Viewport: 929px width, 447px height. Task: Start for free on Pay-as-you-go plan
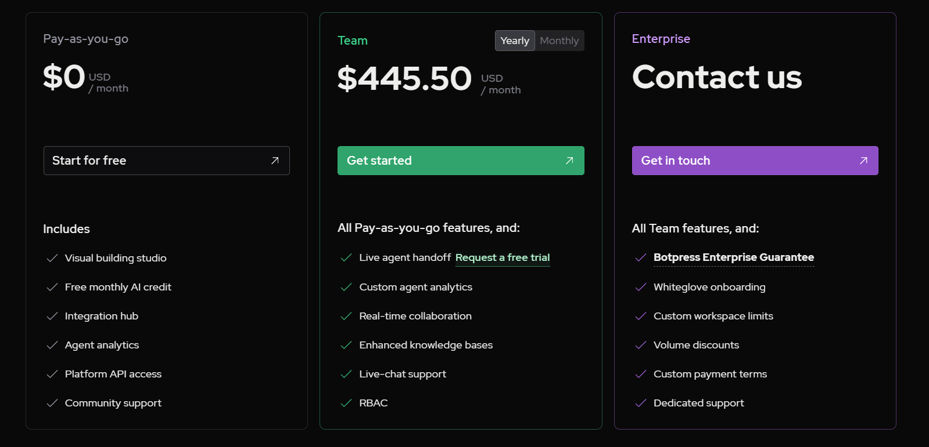point(166,161)
